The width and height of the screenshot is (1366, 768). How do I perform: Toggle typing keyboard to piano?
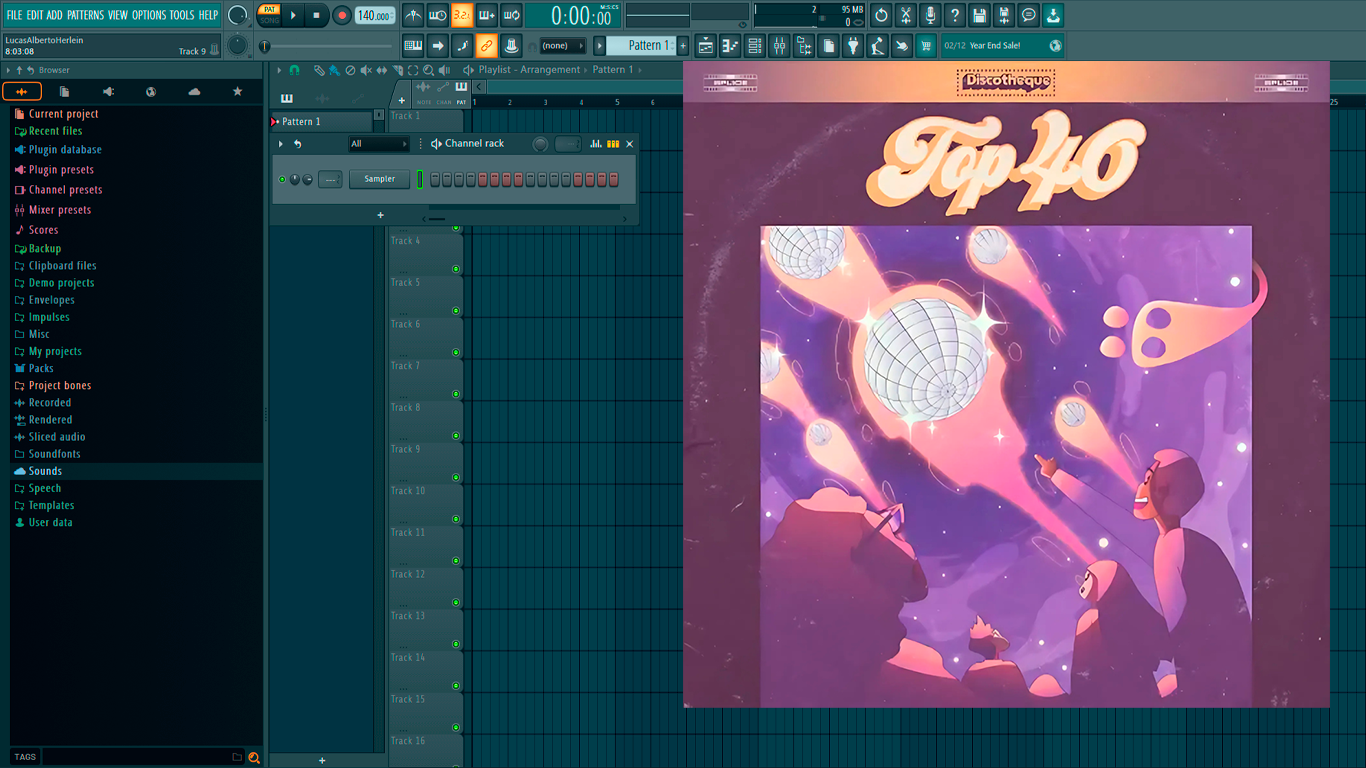(413, 45)
